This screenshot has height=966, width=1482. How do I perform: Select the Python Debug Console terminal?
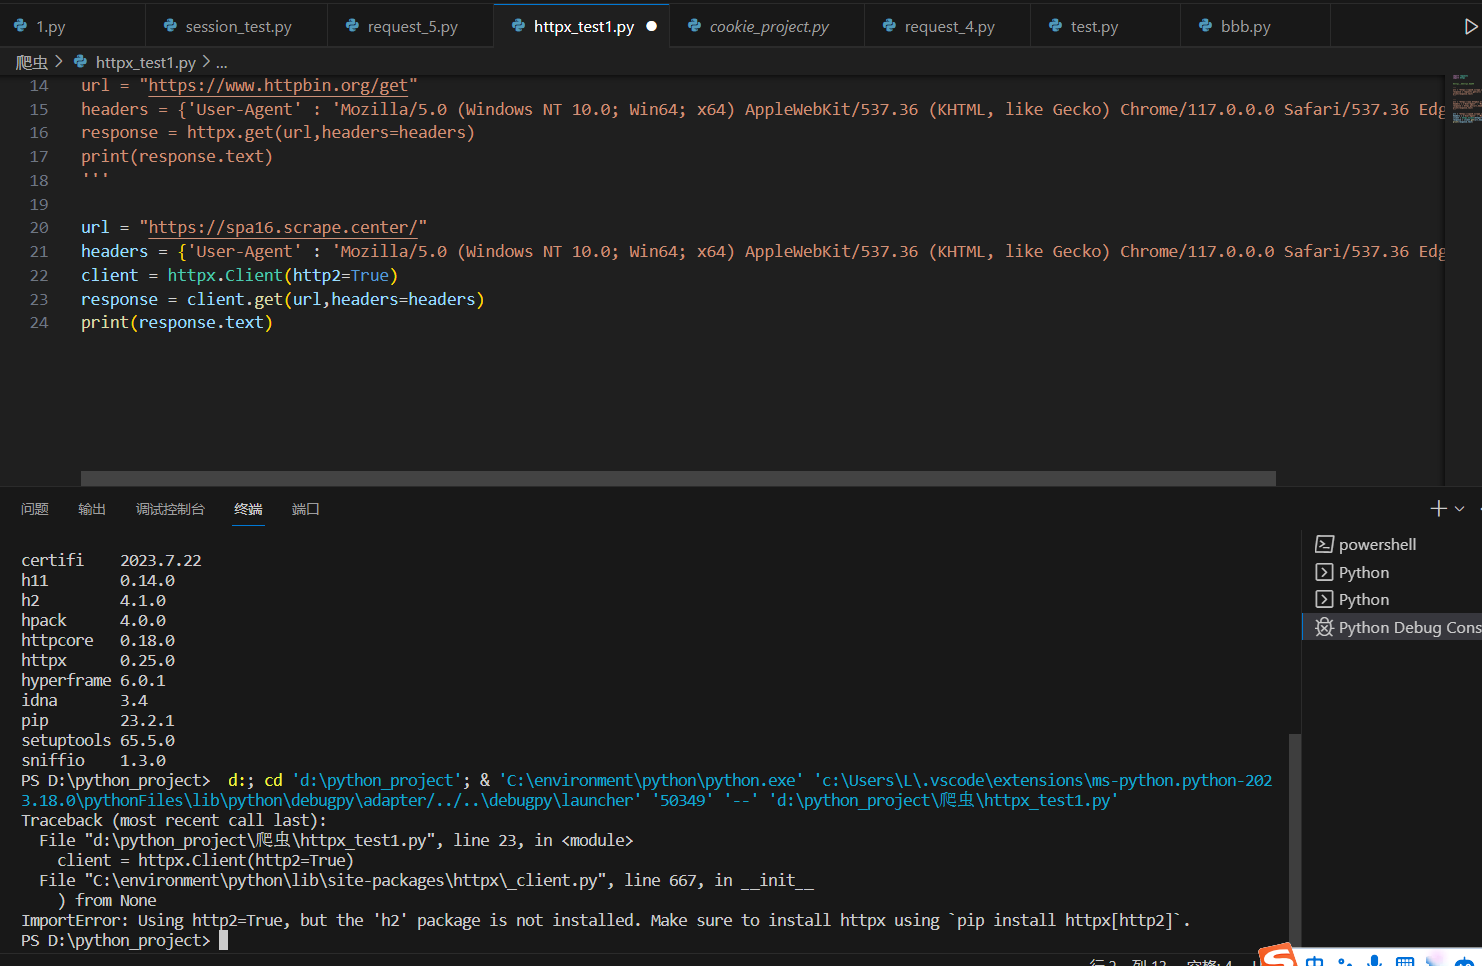1392,627
